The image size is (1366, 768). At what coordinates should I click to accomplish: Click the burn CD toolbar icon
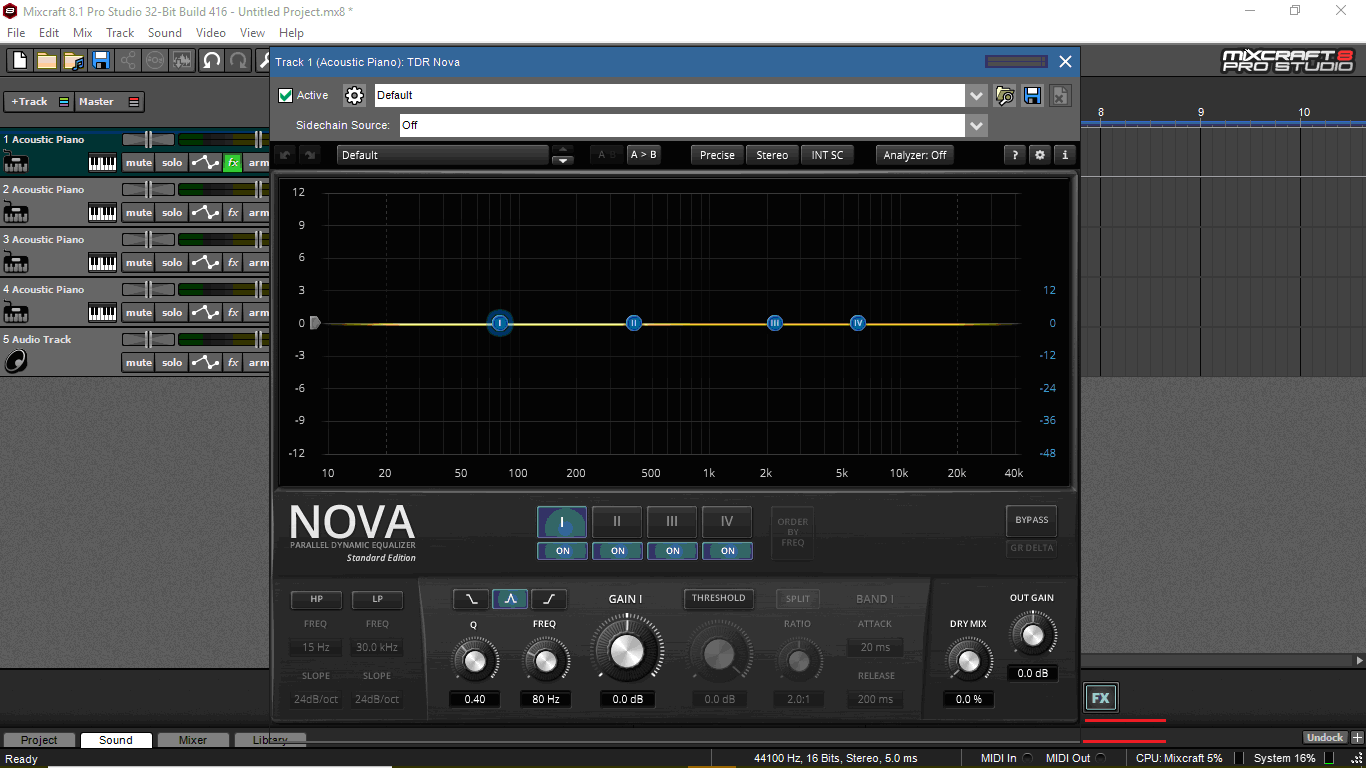(155, 61)
